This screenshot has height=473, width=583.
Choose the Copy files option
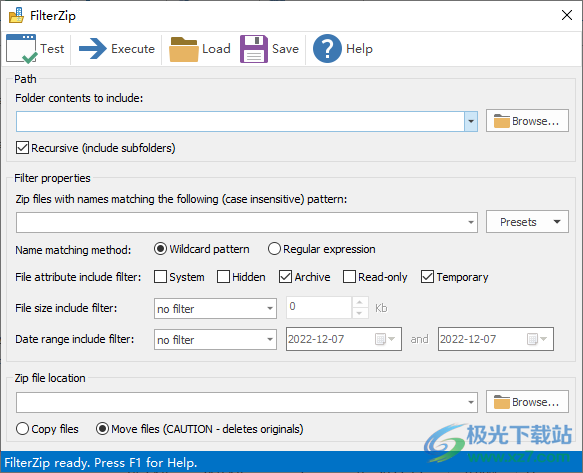click(22, 429)
